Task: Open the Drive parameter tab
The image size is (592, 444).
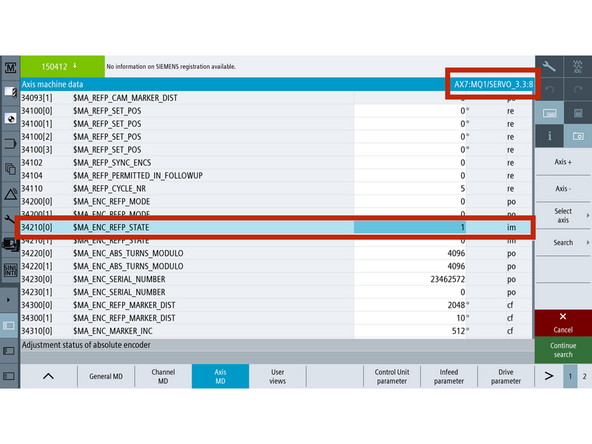Action: (x=506, y=376)
